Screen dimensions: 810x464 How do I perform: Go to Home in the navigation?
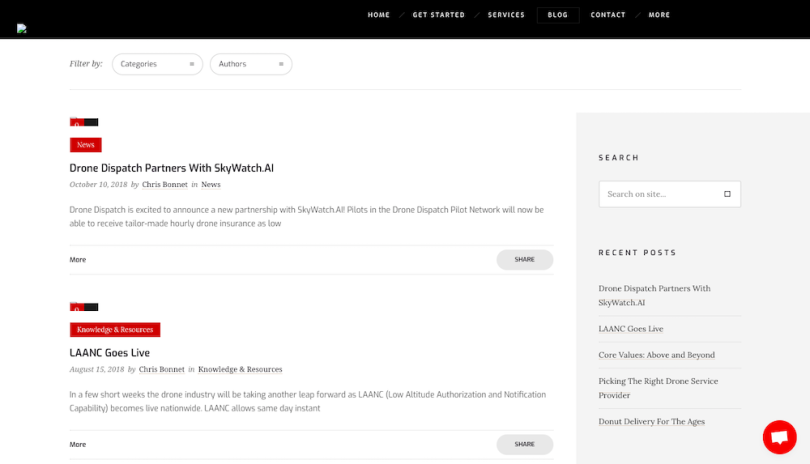[x=379, y=15]
